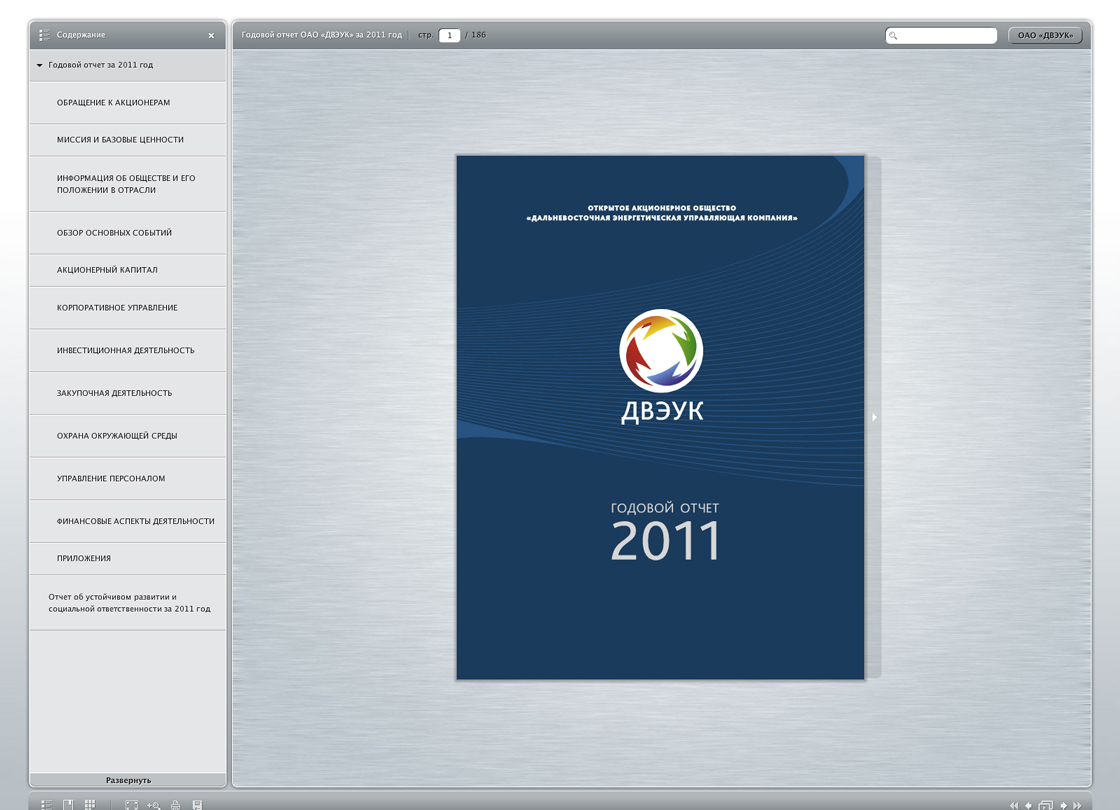The height and width of the screenshot is (810, 1120).
Task: Select АКЦИОНЕРНЫЙ КАПИТАЛ section
Action: click(x=128, y=270)
